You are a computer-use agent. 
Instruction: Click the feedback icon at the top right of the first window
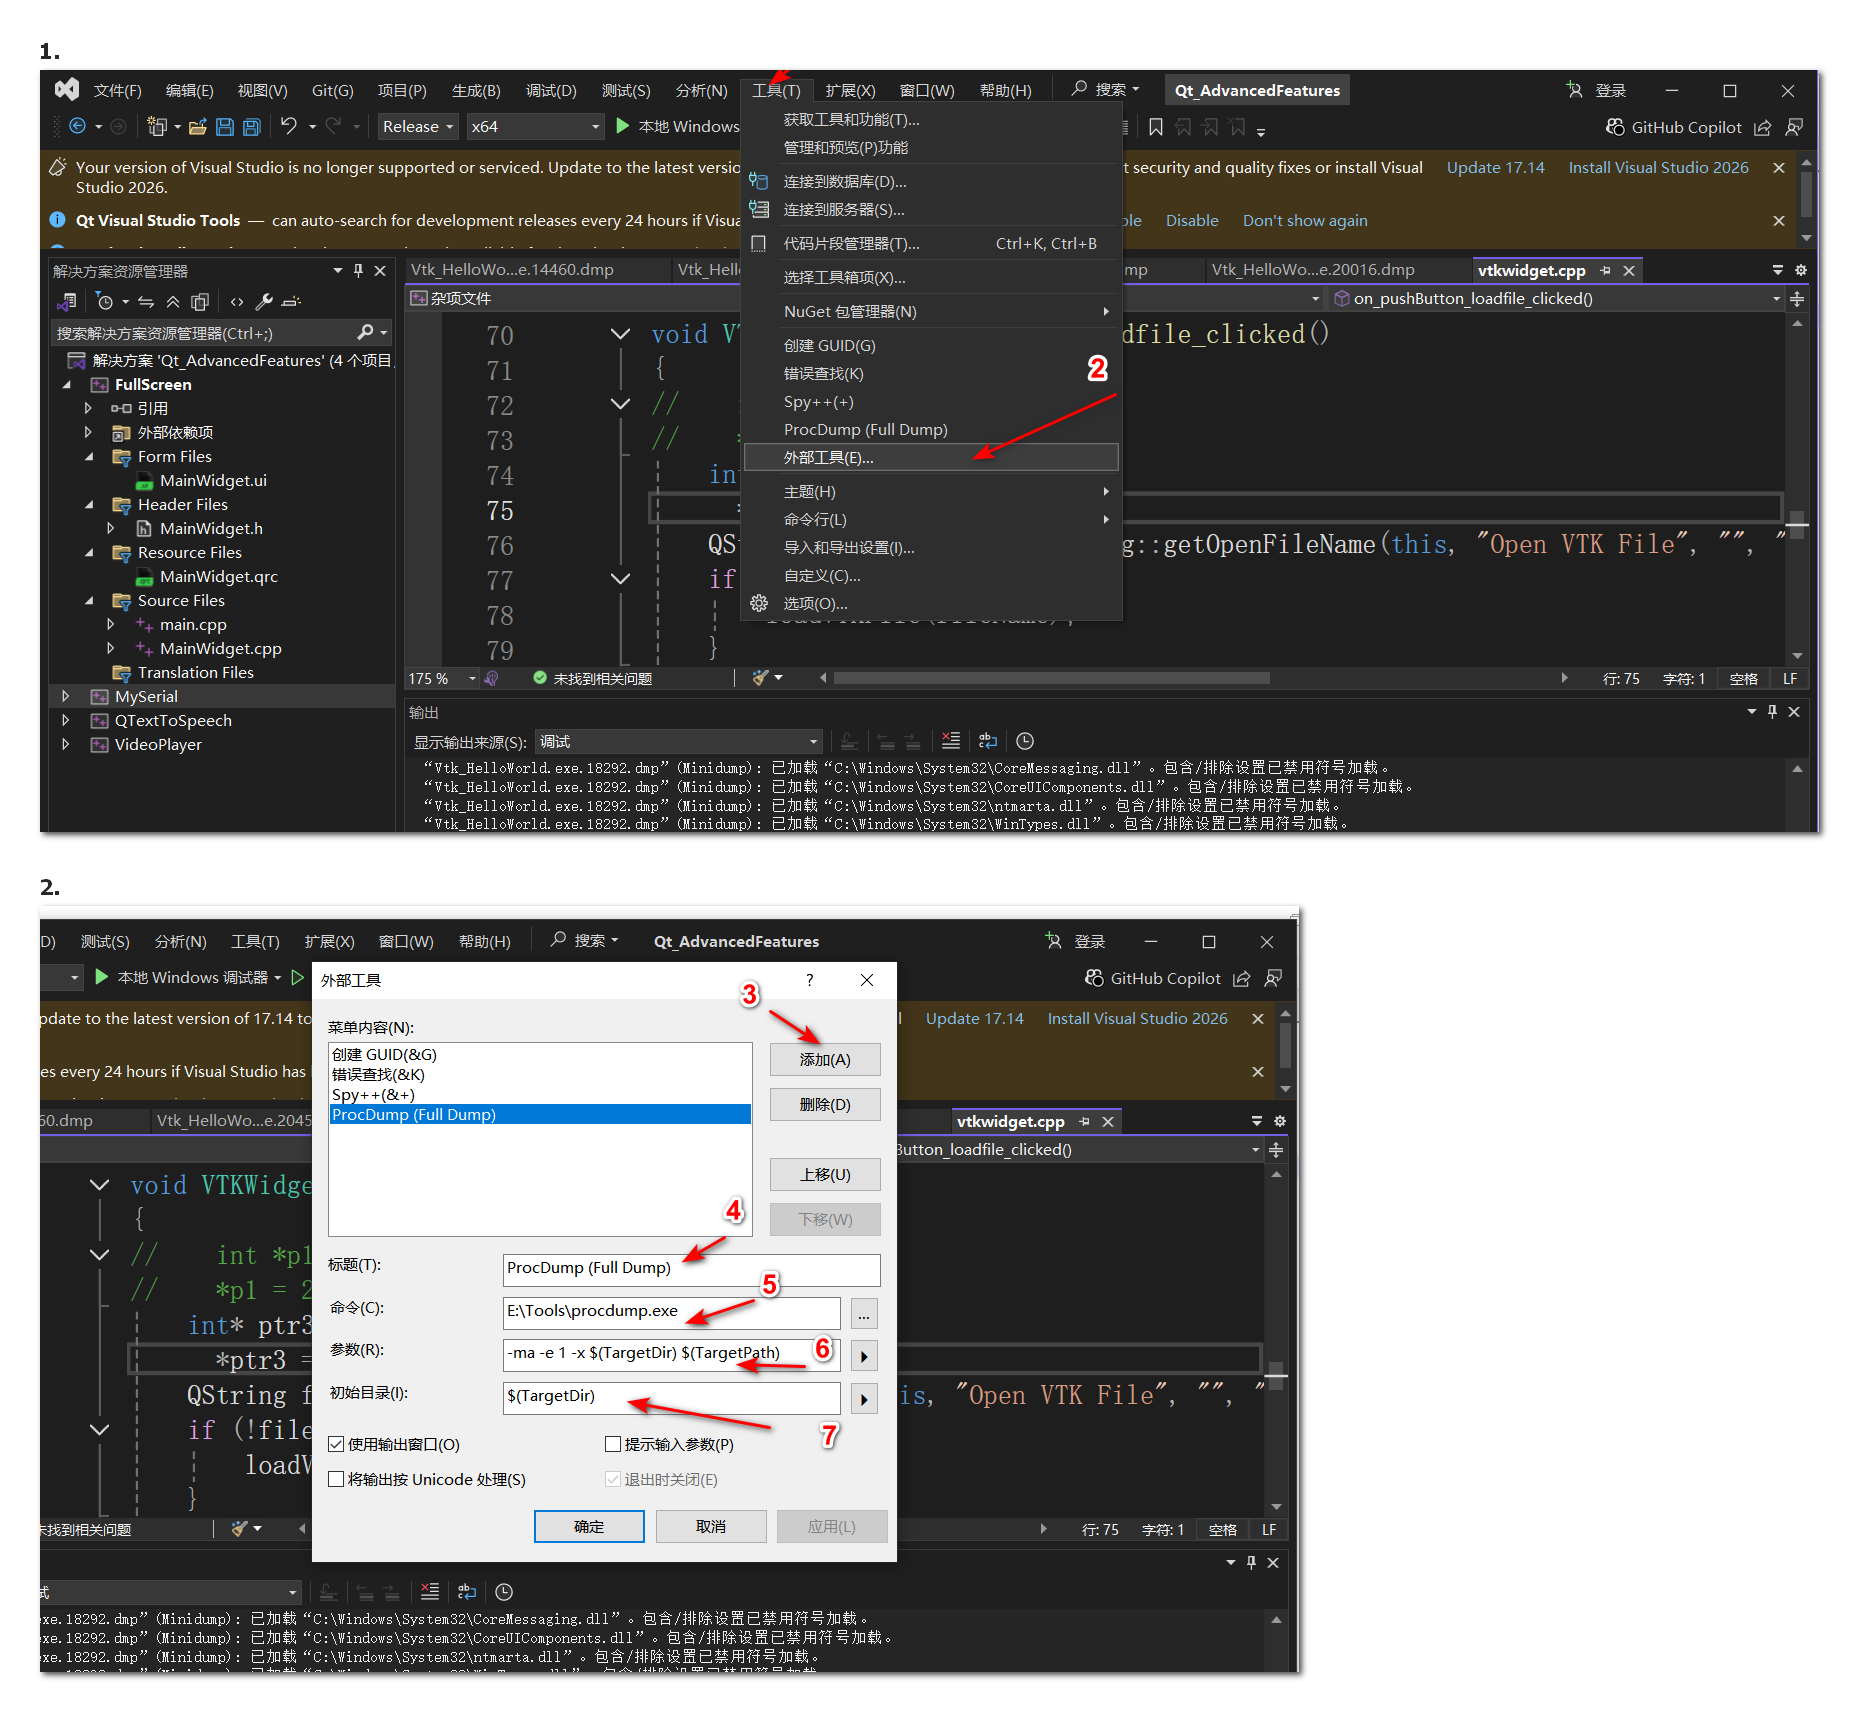coord(1795,127)
